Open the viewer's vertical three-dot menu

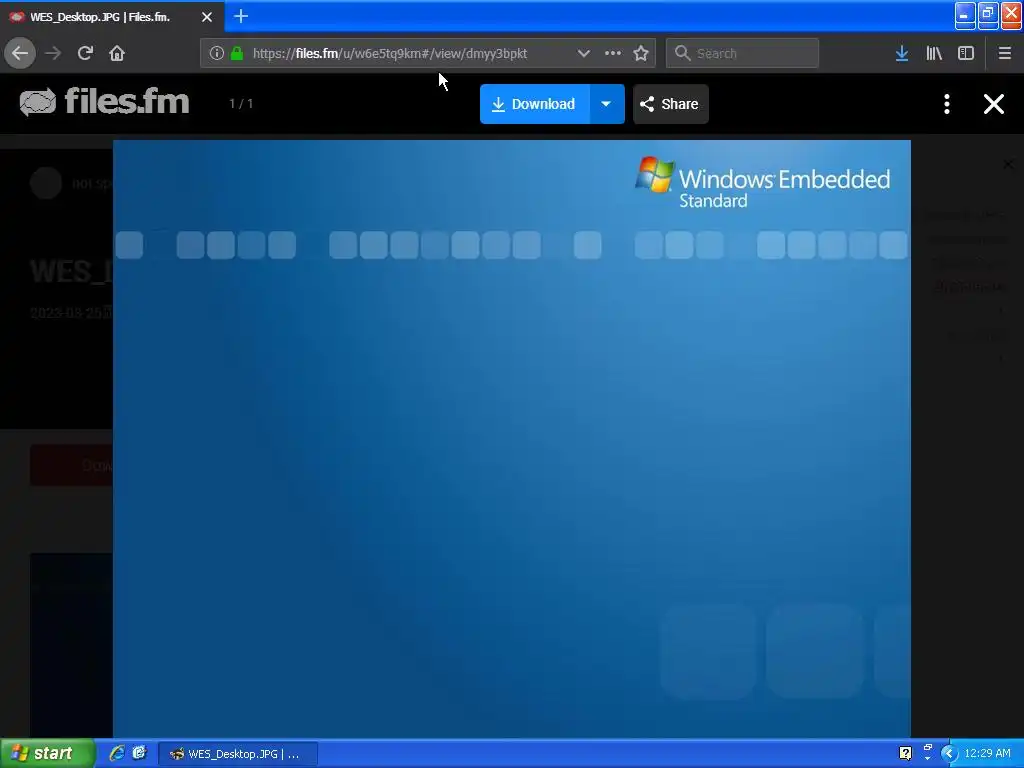click(x=947, y=104)
